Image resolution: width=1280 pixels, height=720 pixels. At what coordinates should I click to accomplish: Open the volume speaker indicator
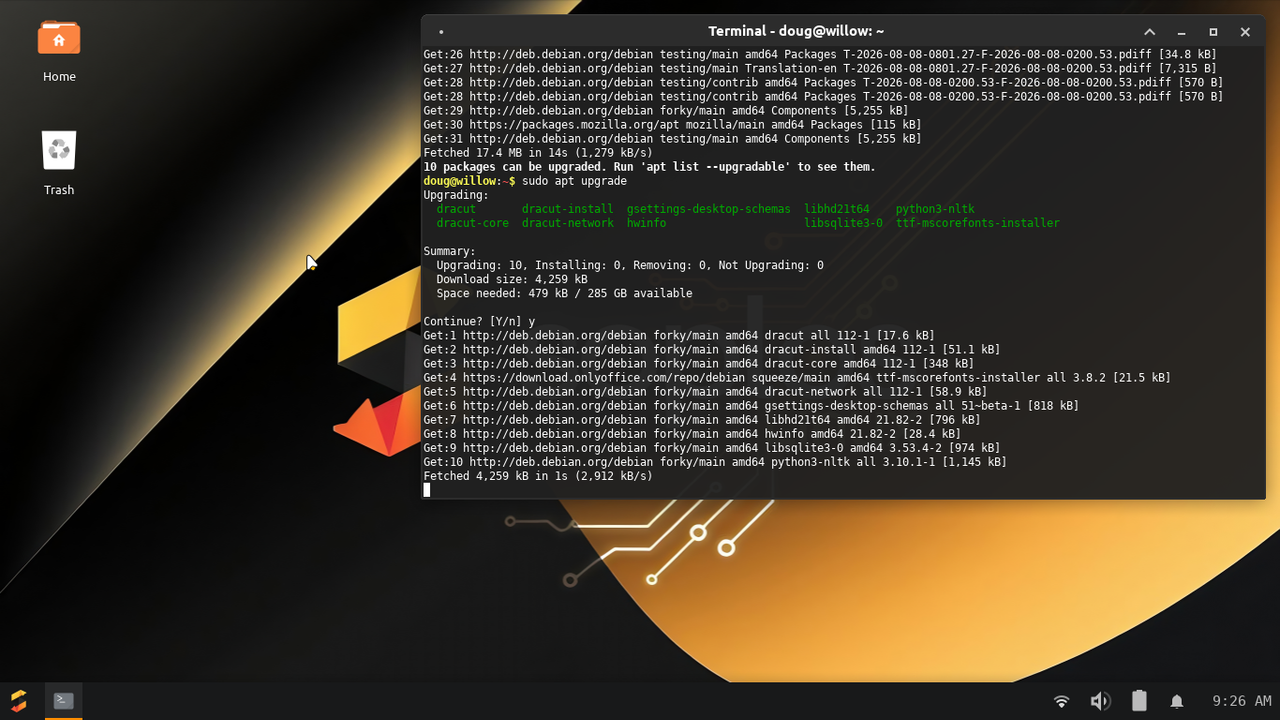pos(1100,701)
